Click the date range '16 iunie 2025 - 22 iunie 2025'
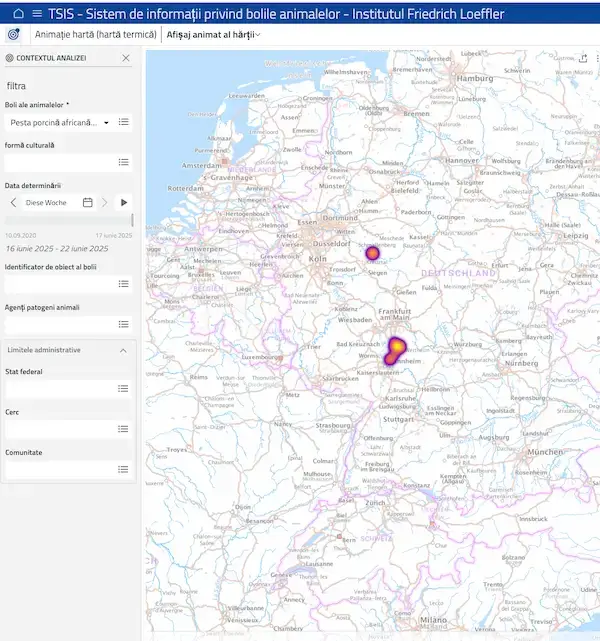The width and height of the screenshot is (600, 641). [57, 249]
